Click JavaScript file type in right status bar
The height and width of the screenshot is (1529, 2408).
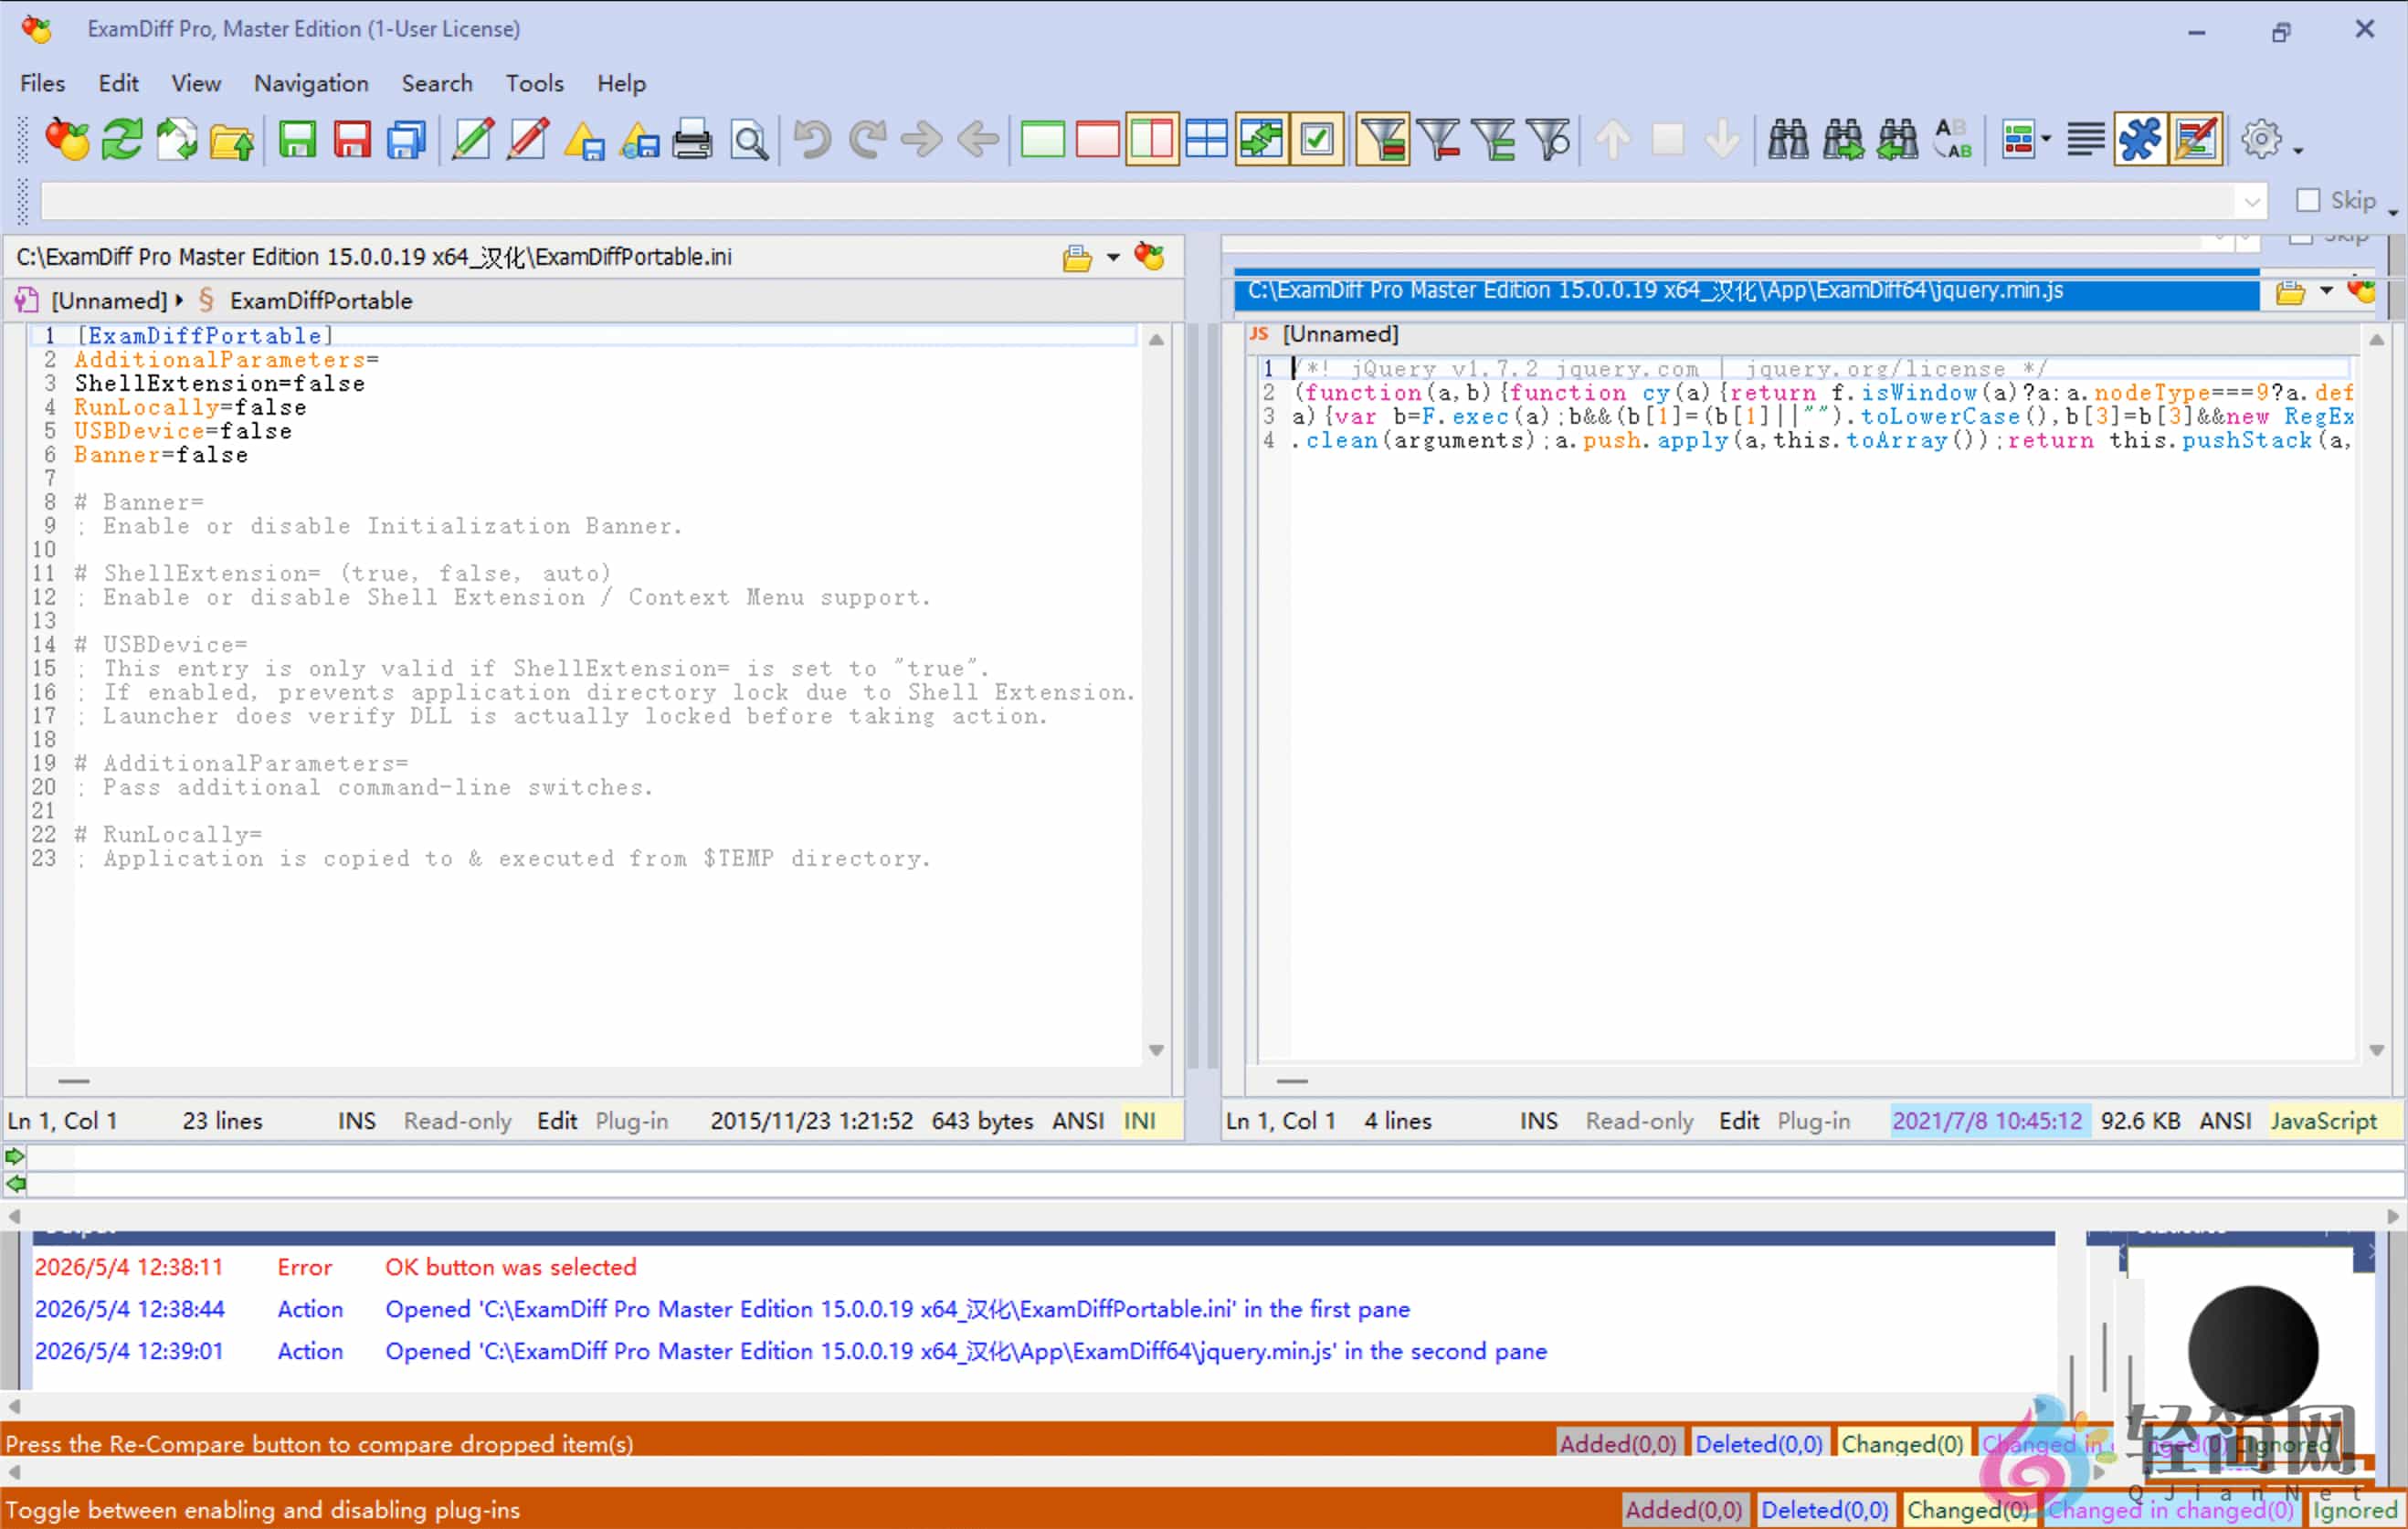click(x=2323, y=1121)
